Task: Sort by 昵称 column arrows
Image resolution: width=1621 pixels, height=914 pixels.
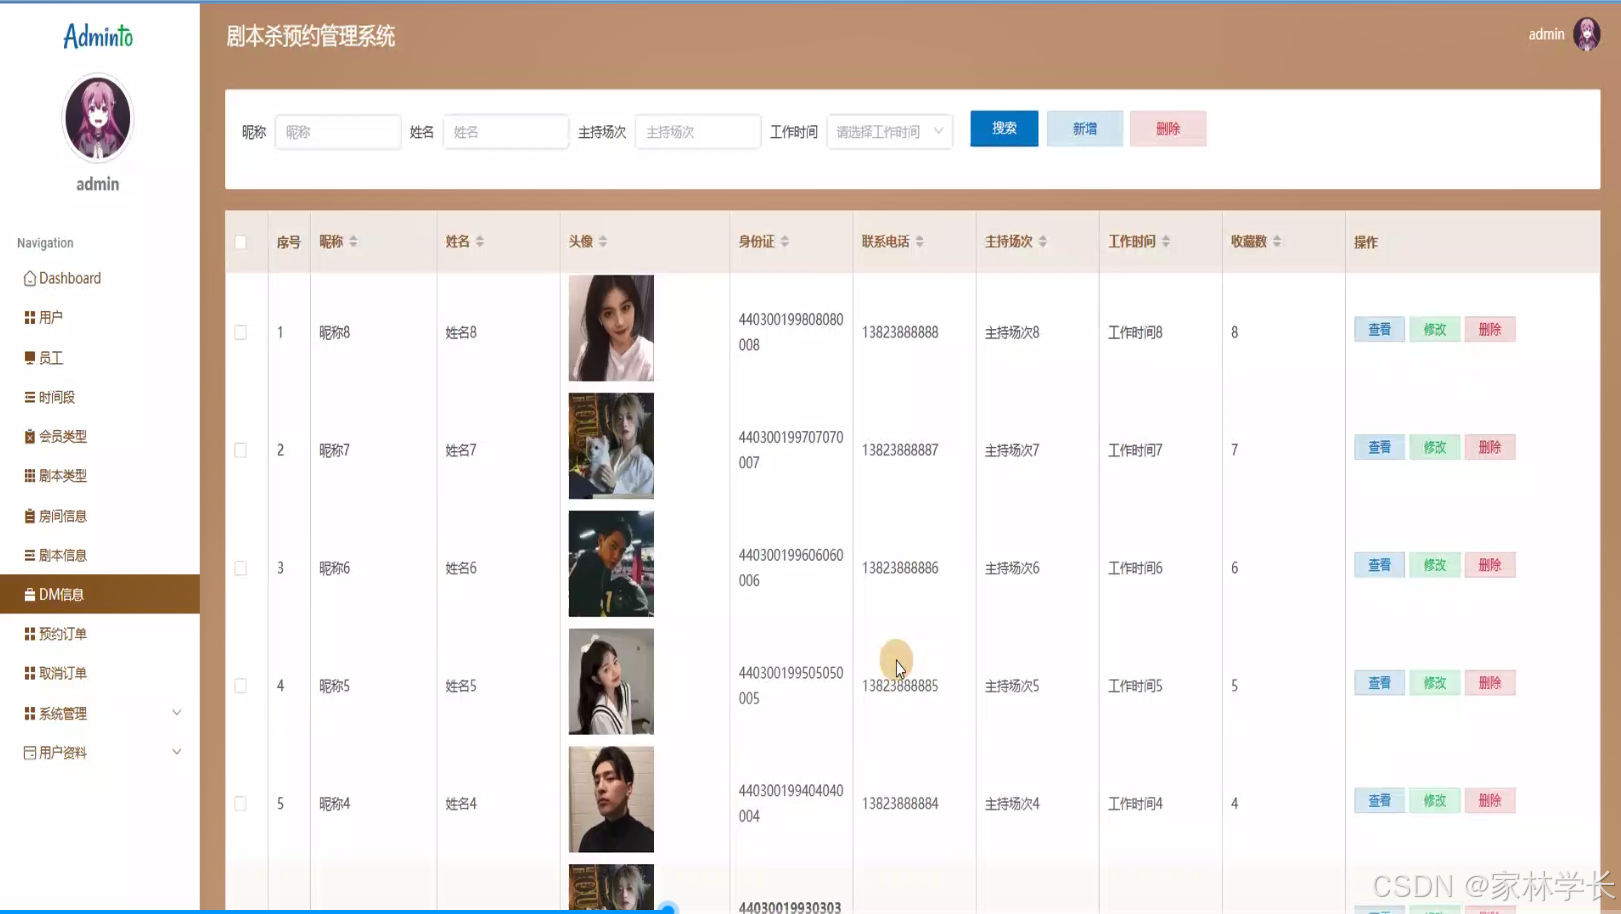Action: pos(353,241)
